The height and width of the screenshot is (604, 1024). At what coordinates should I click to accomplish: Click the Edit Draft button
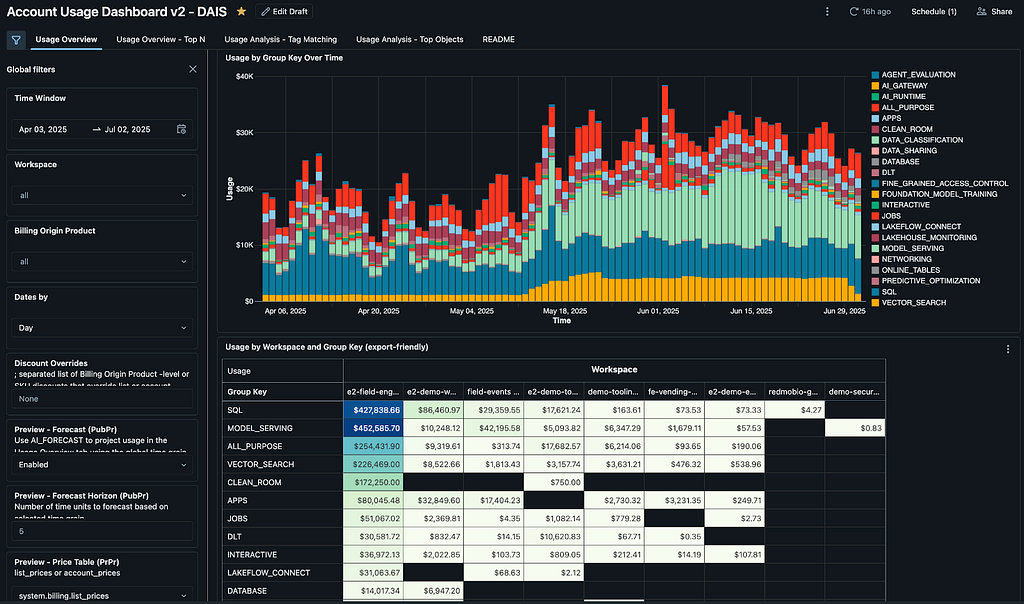283,11
